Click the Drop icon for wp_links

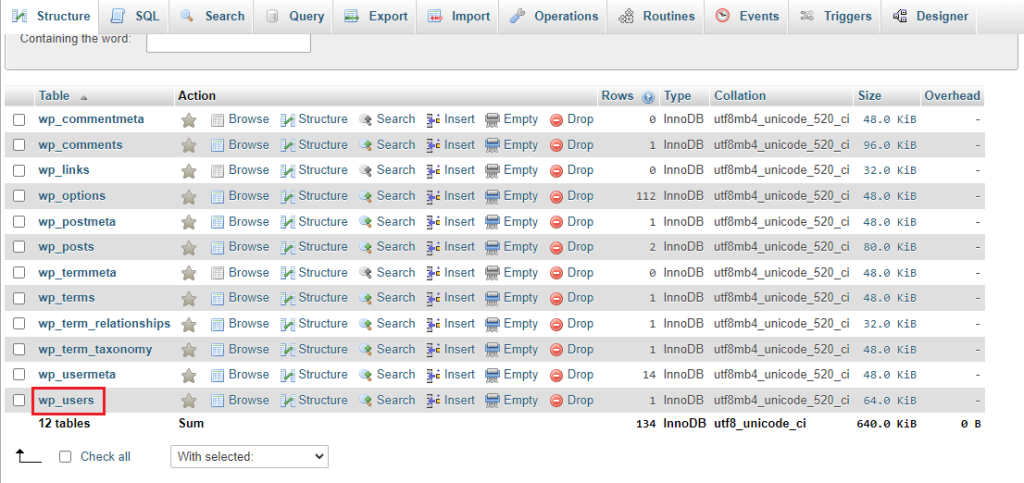click(x=556, y=171)
